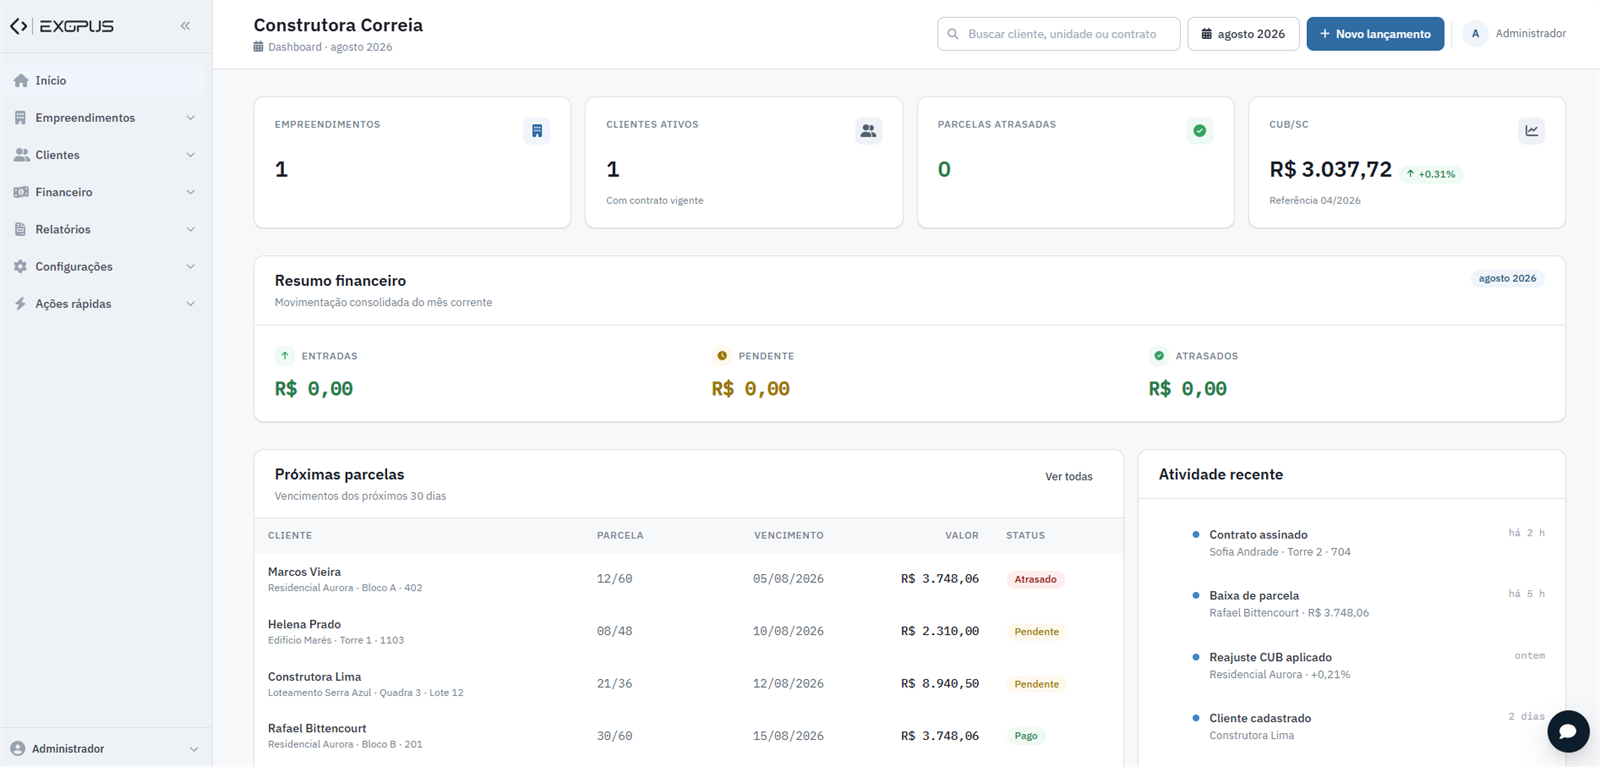
Task: Collapse the sidebar with the double-chevron icon
Action: tap(185, 26)
